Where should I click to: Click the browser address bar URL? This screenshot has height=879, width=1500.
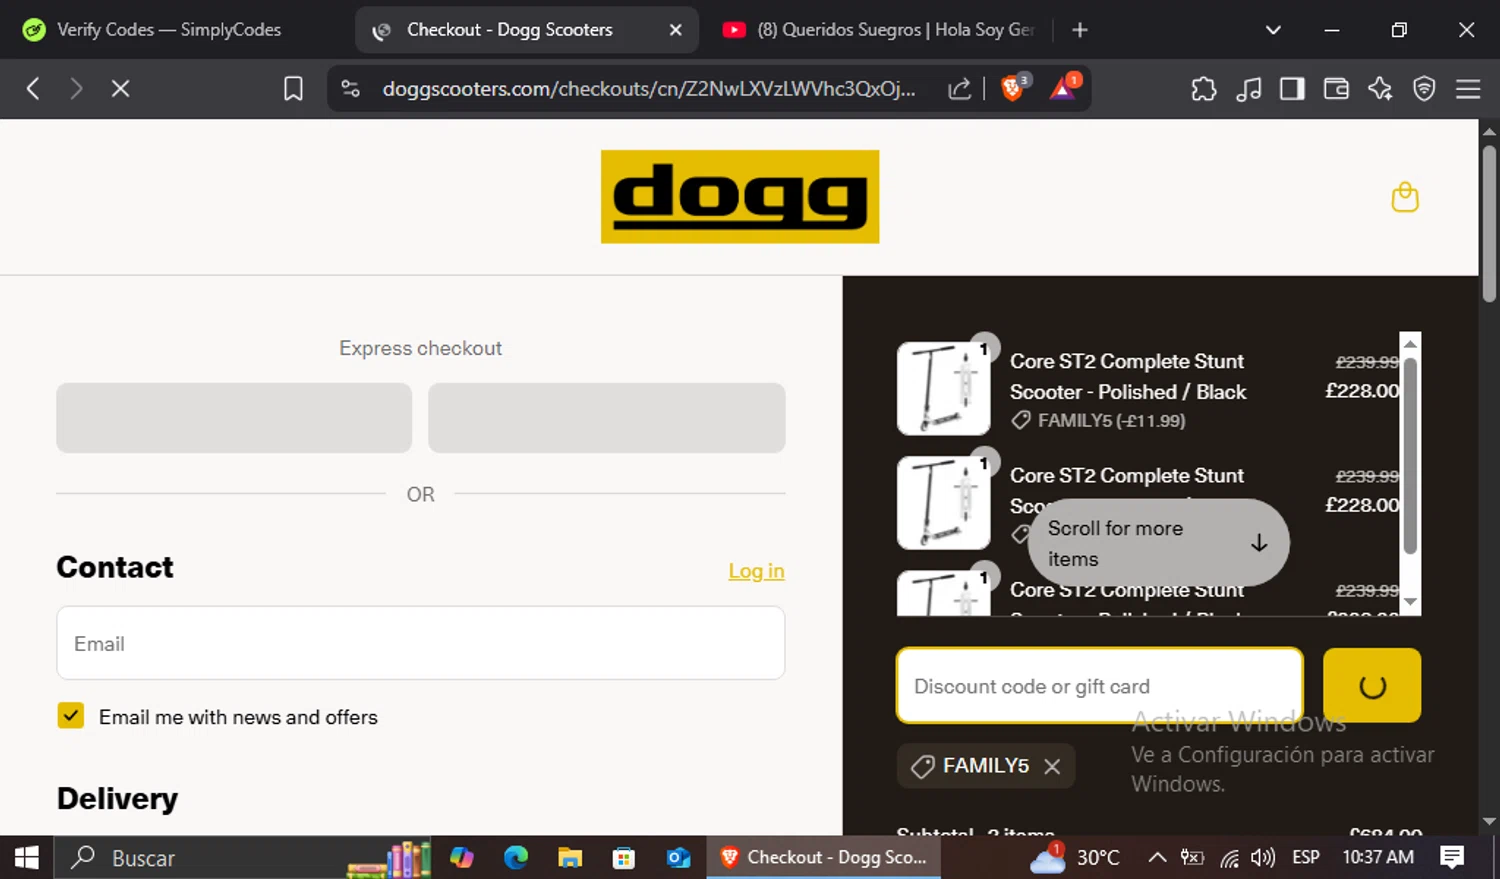pos(649,89)
